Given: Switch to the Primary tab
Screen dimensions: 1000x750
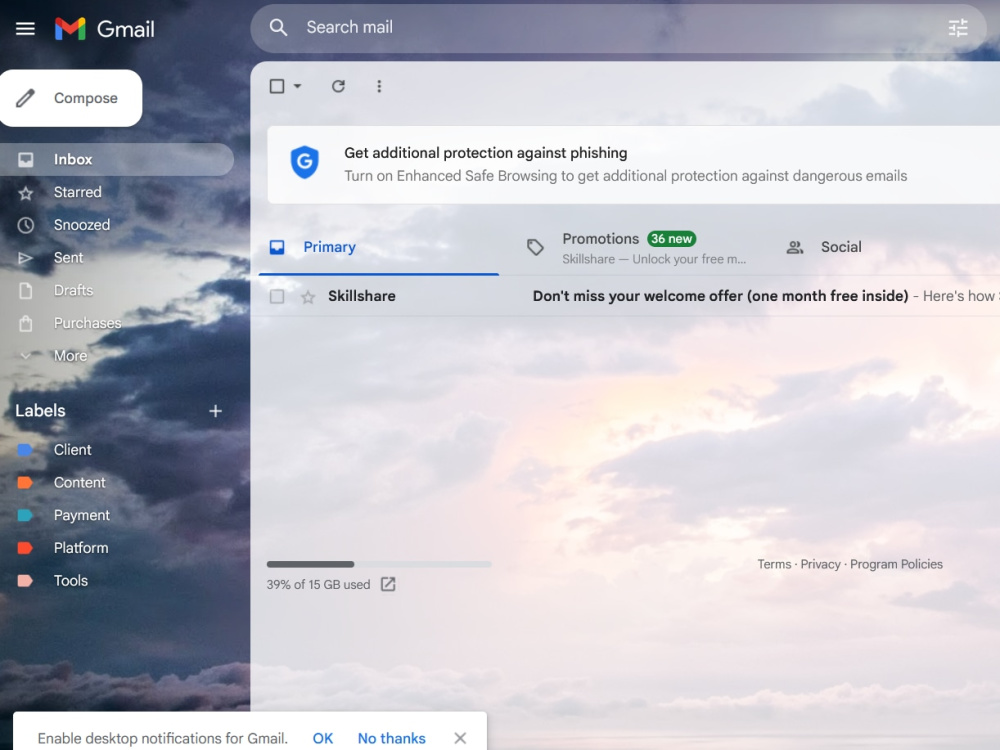Looking at the screenshot, I should pos(379,247).
